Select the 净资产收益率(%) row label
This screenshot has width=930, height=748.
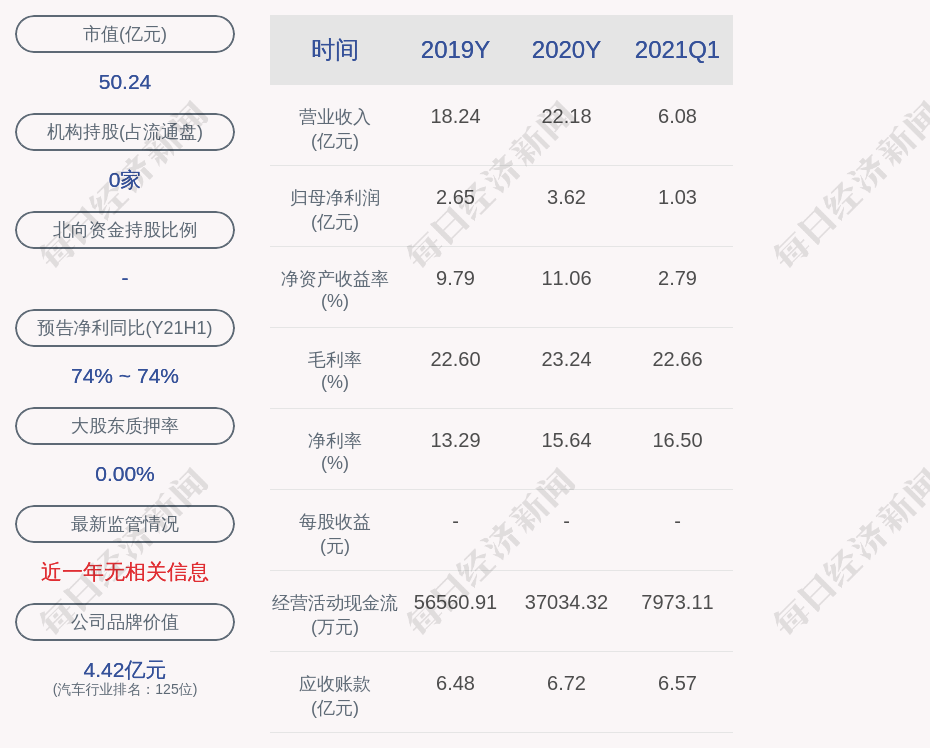click(x=335, y=290)
